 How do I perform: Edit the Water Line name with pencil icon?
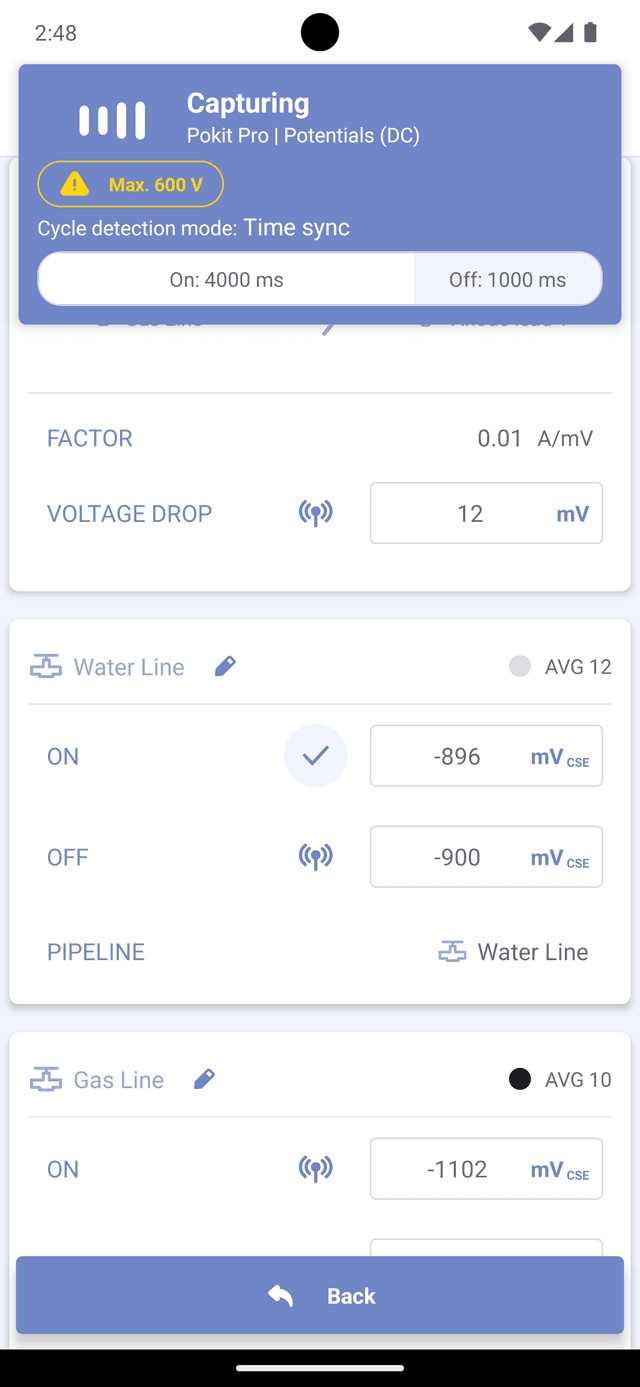tap(226, 666)
